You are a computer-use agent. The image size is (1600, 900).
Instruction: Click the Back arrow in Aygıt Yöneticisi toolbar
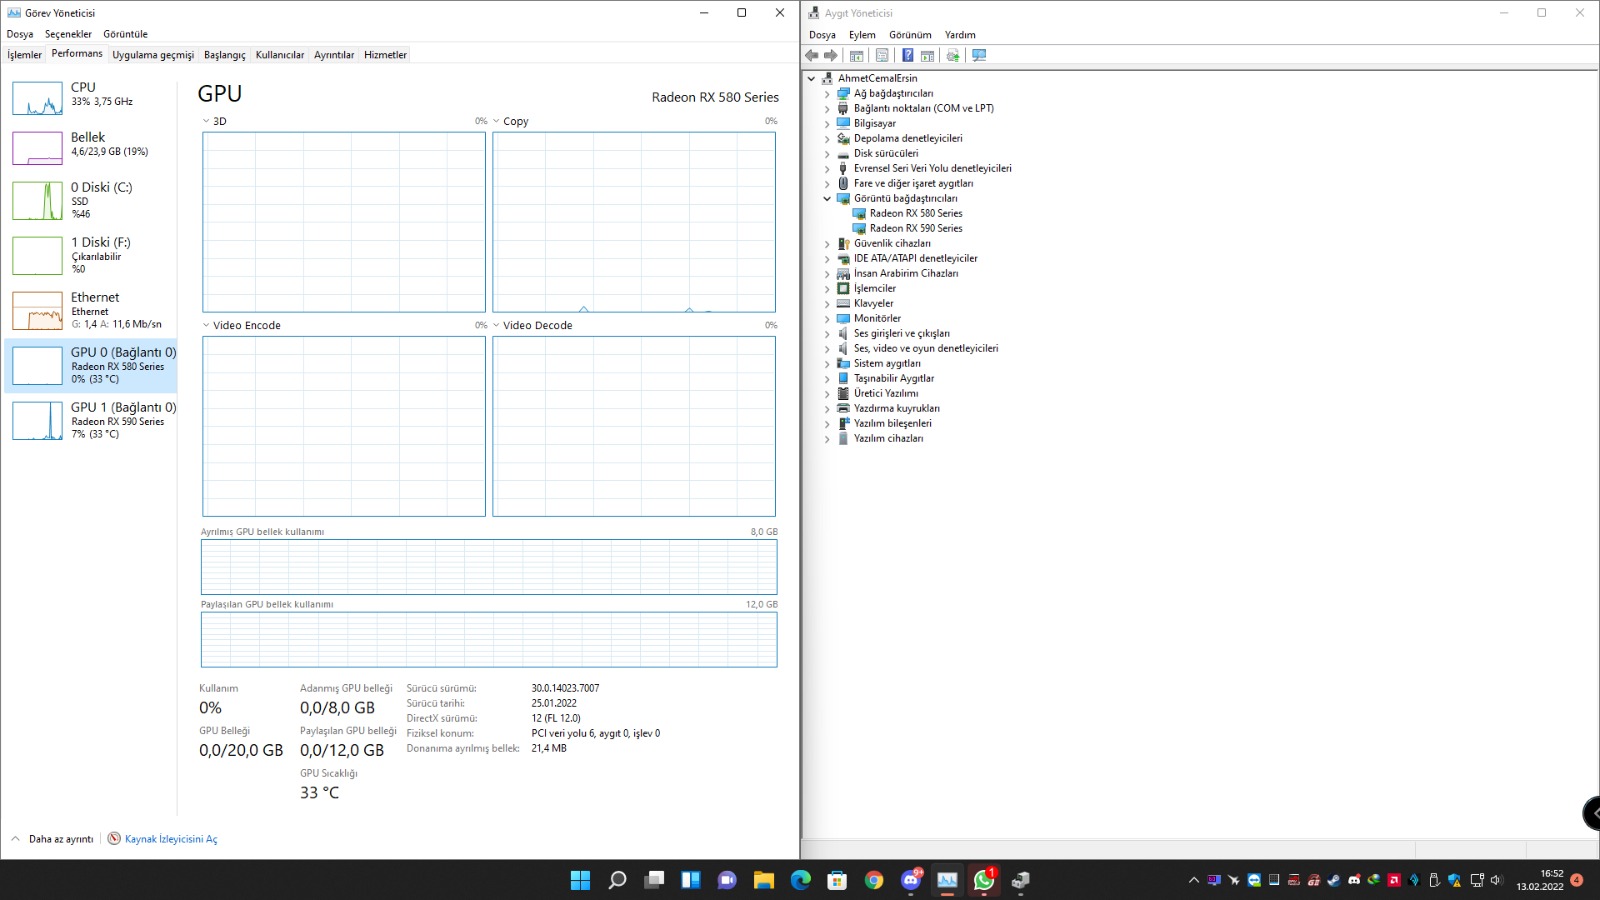coord(812,56)
